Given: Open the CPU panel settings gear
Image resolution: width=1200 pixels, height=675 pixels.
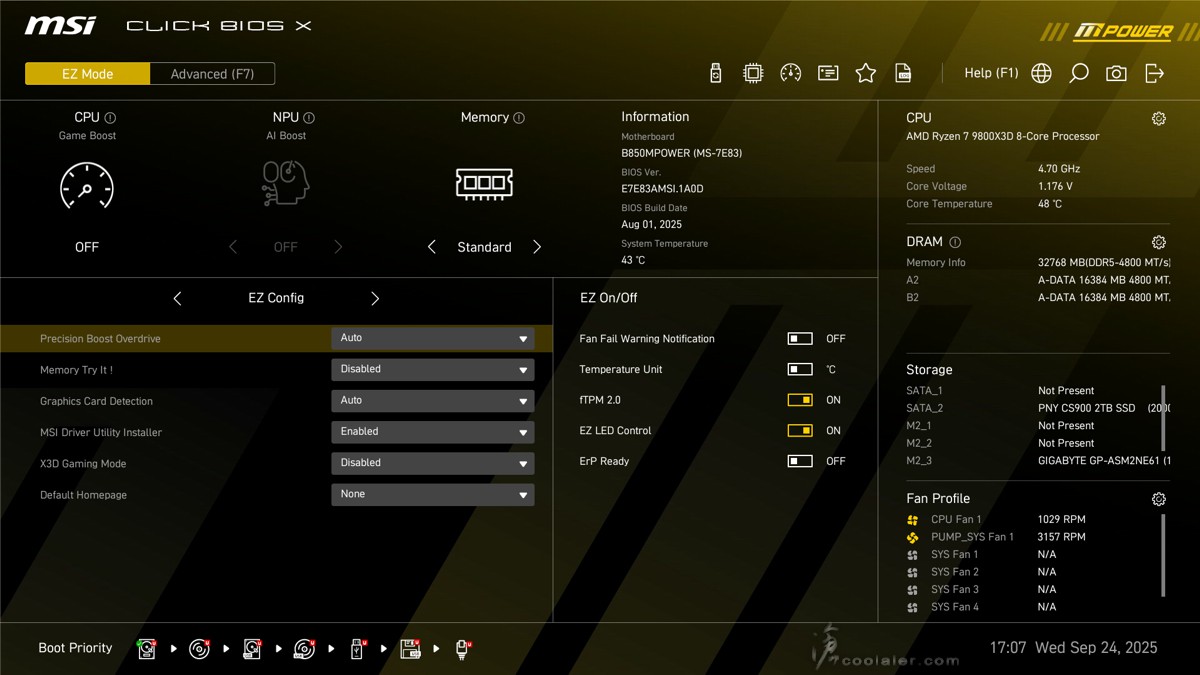Looking at the screenshot, I should tap(1159, 118).
